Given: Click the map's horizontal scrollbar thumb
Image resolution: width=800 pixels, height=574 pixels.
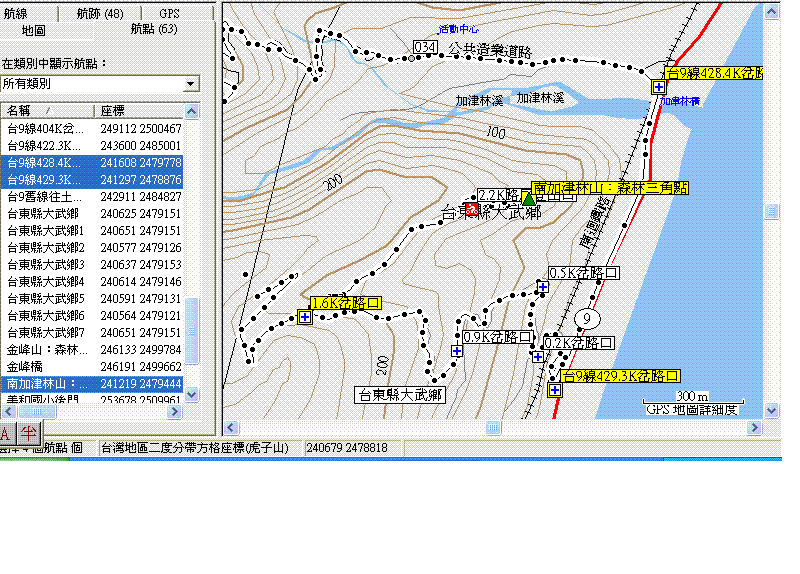Looking at the screenshot, I should (x=492, y=428).
